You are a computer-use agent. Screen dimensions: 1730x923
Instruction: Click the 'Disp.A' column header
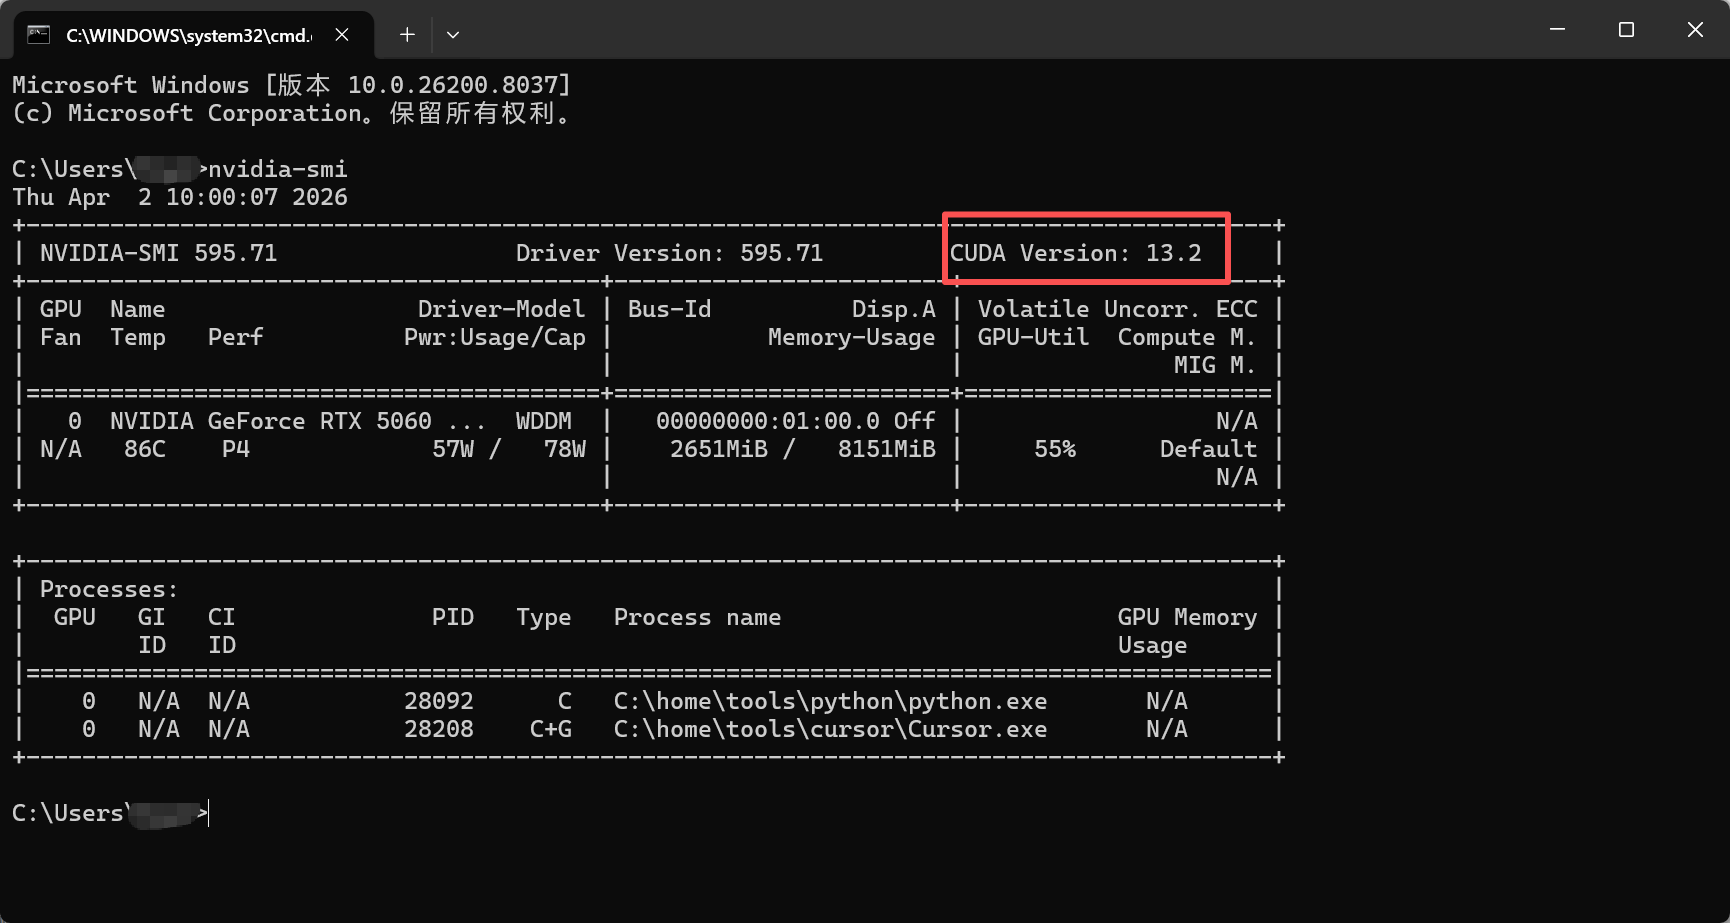pyautogui.click(x=894, y=309)
